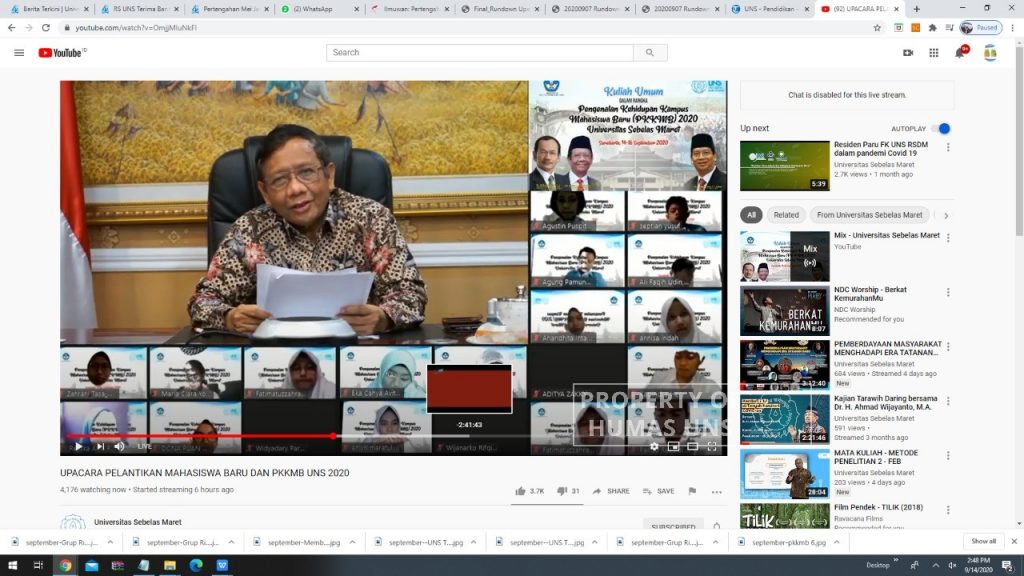Image resolution: width=1024 pixels, height=576 pixels.
Task: Toggle the Autoplay switch off
Action: [942, 129]
